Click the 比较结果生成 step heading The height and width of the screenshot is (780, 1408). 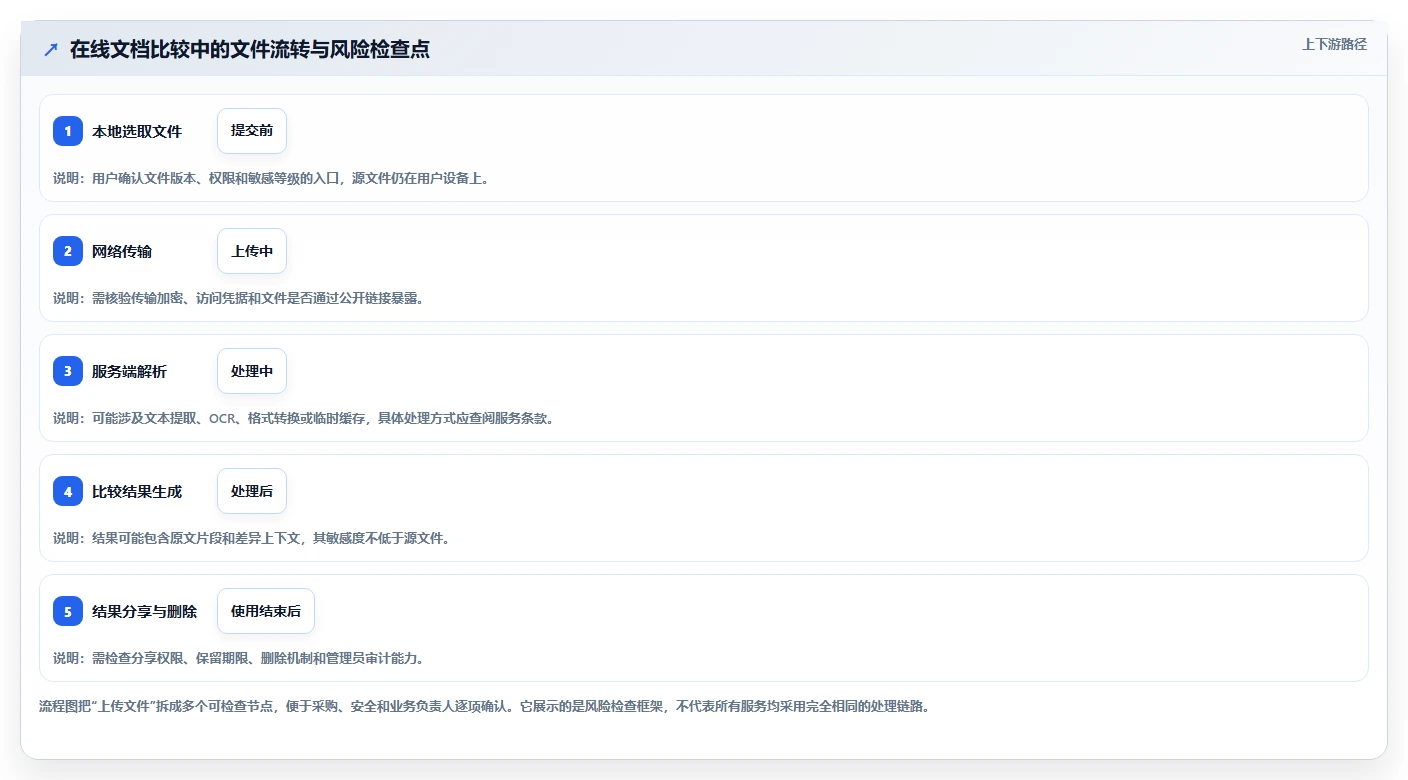click(137, 491)
